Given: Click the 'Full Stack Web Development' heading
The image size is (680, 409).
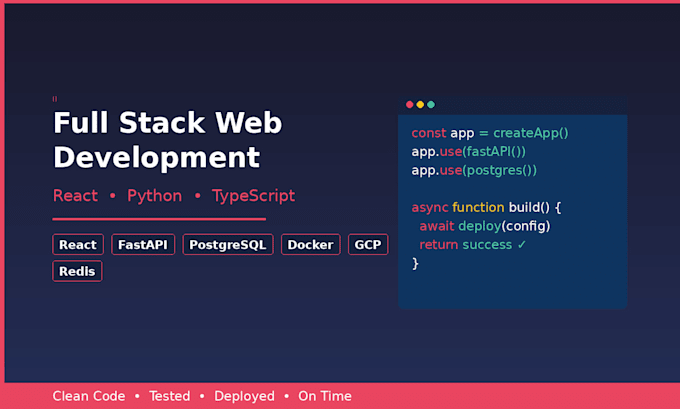Looking at the screenshot, I should [x=167, y=140].
